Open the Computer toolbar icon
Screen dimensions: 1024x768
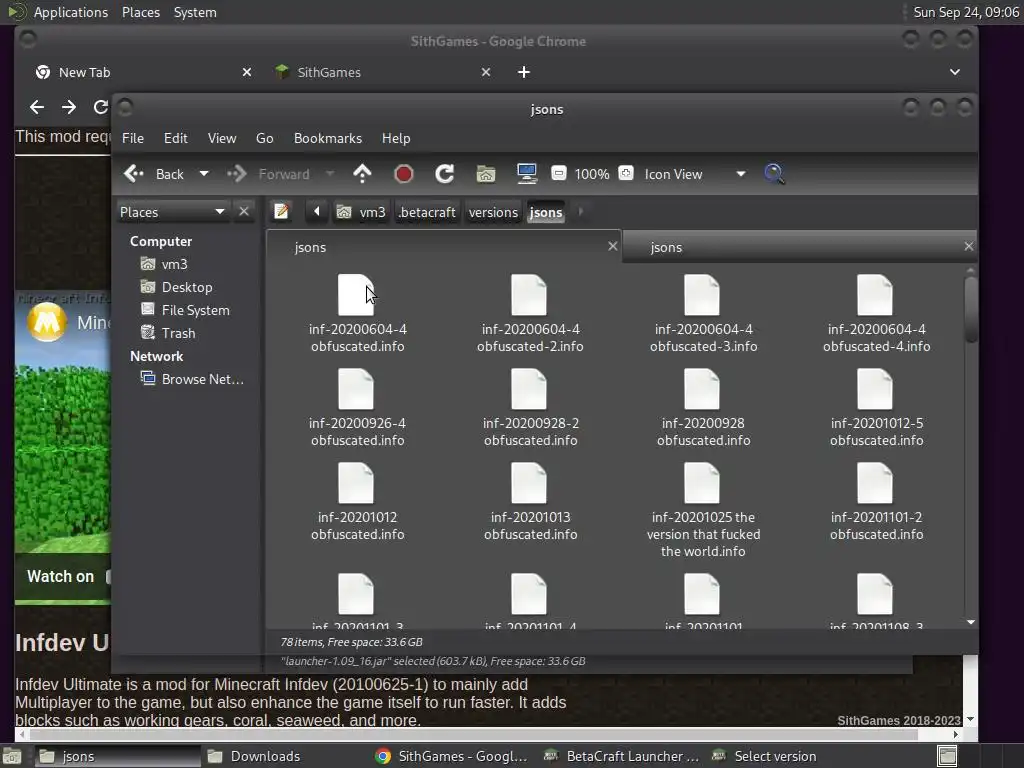pos(526,174)
